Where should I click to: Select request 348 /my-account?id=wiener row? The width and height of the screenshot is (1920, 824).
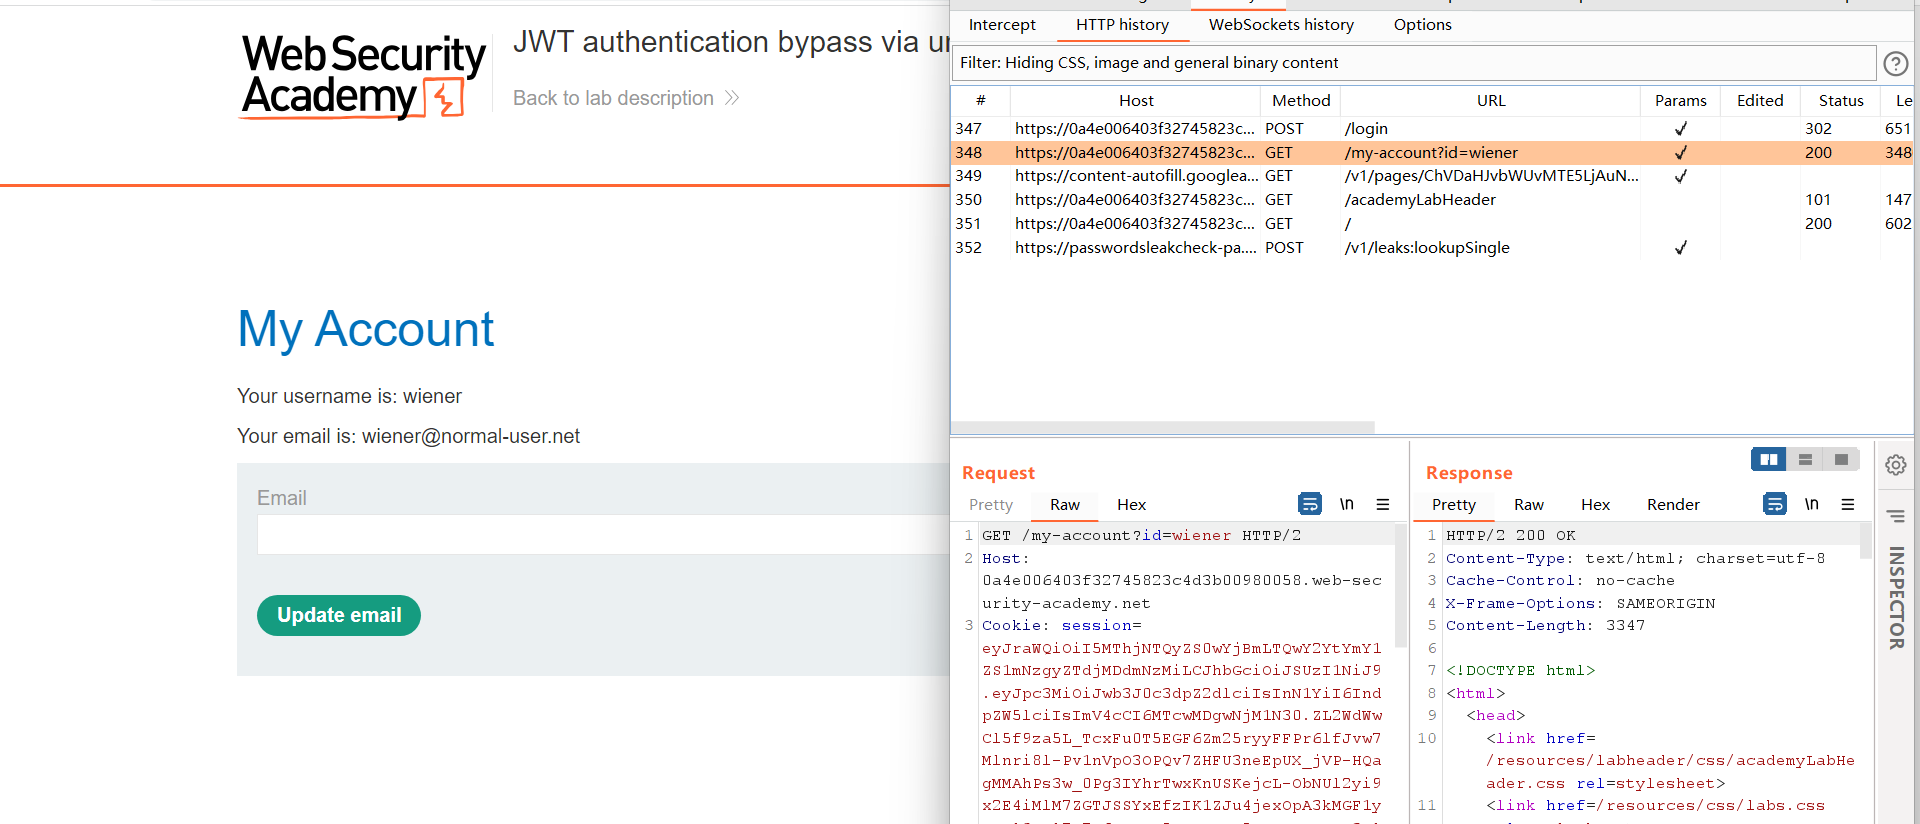pyautogui.click(x=1432, y=153)
